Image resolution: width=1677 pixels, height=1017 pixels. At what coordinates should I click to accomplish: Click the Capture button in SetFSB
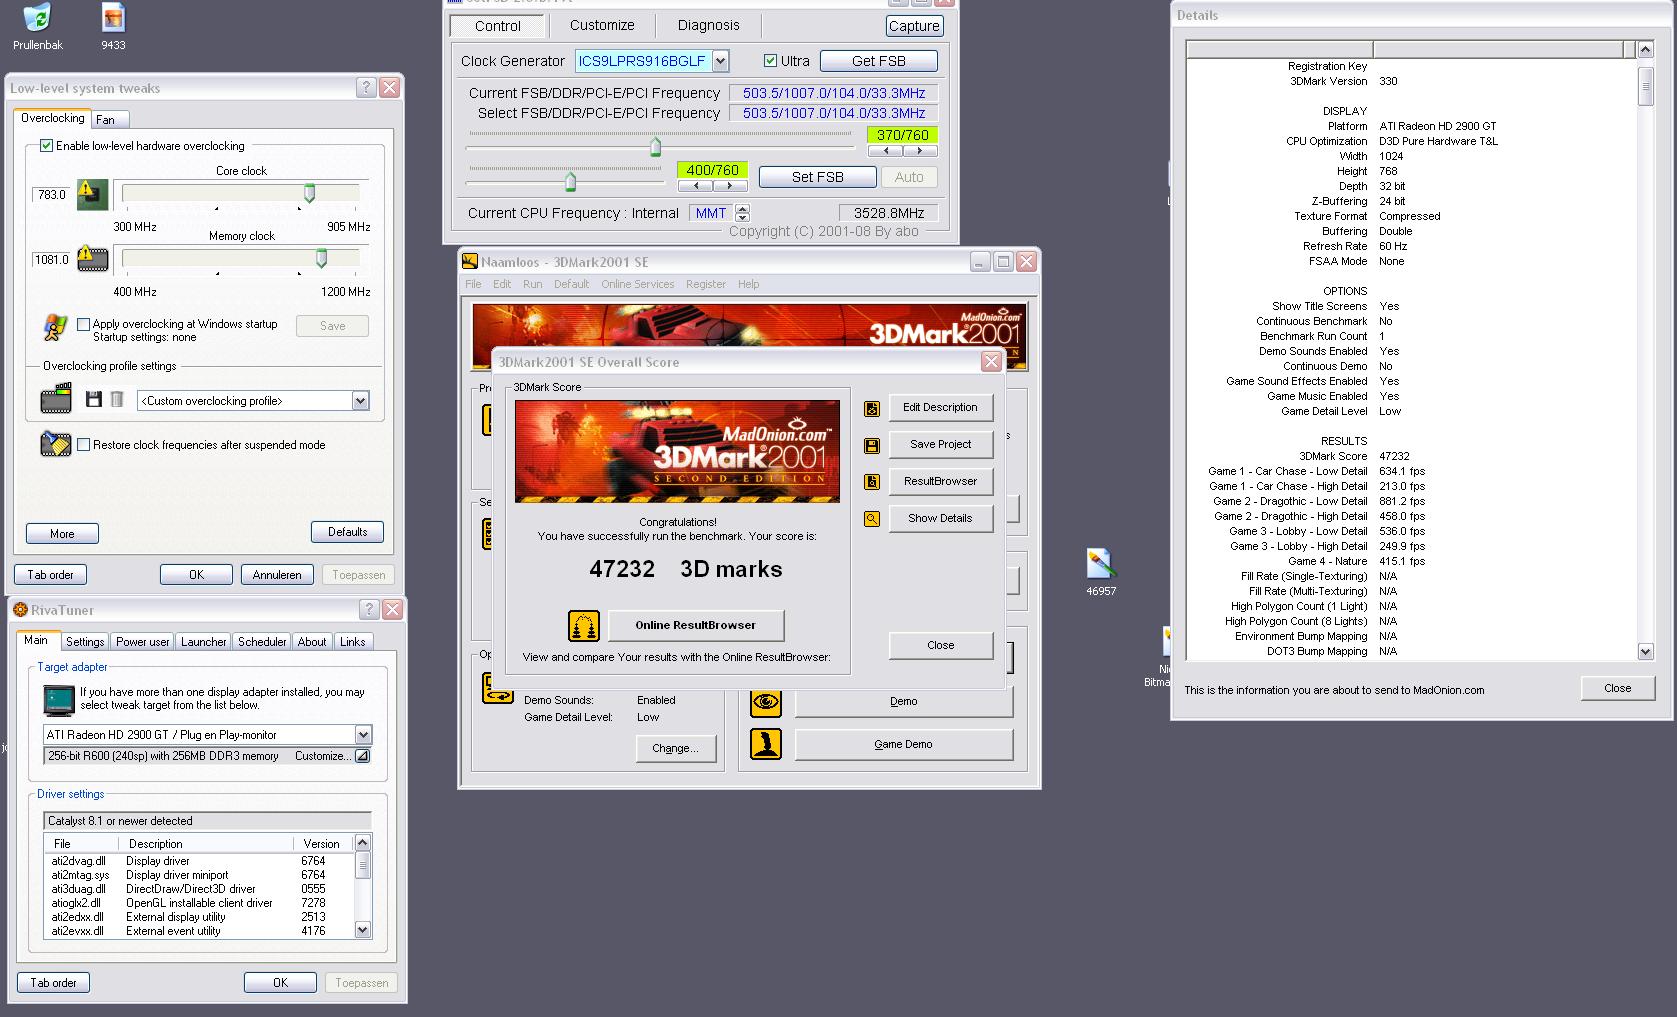click(x=914, y=26)
